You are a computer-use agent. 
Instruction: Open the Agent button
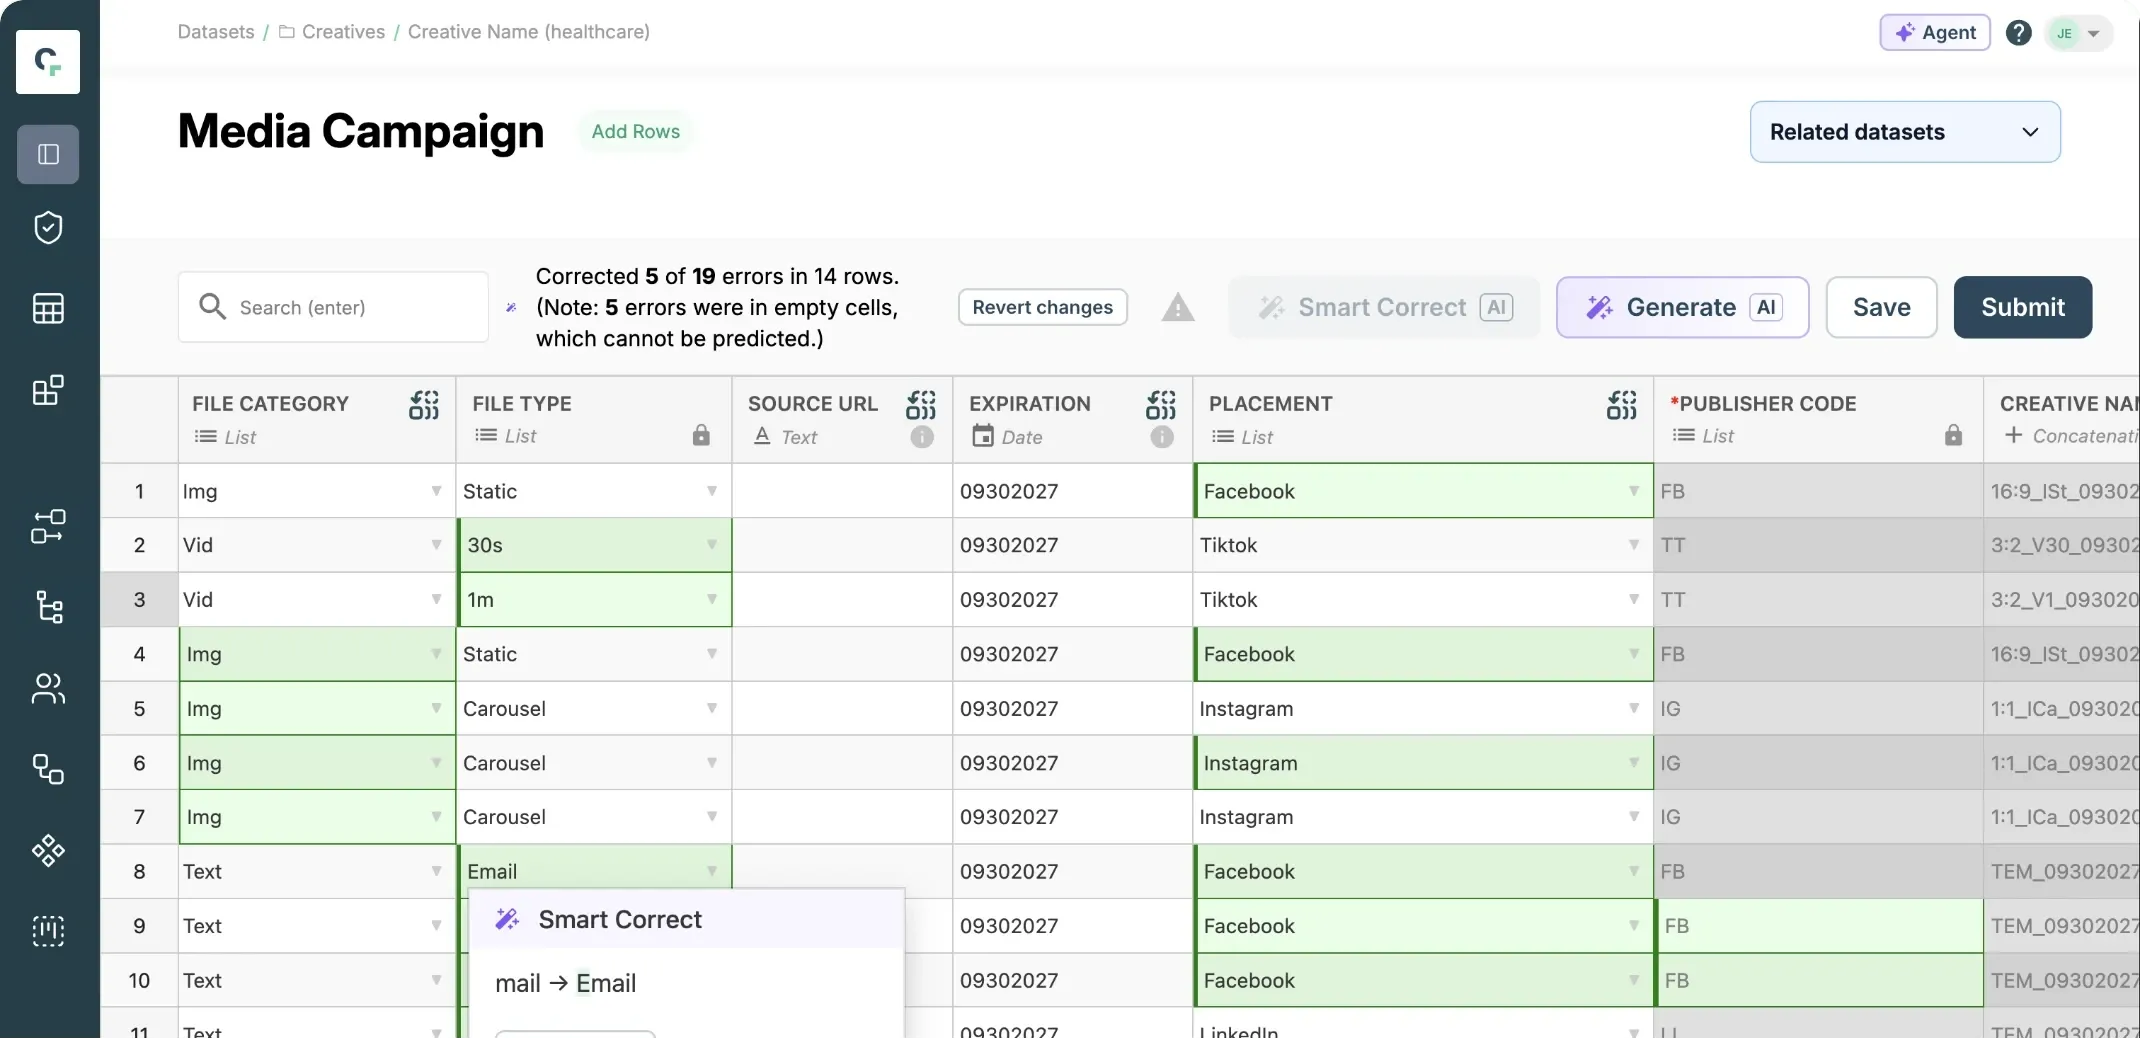pos(1935,33)
